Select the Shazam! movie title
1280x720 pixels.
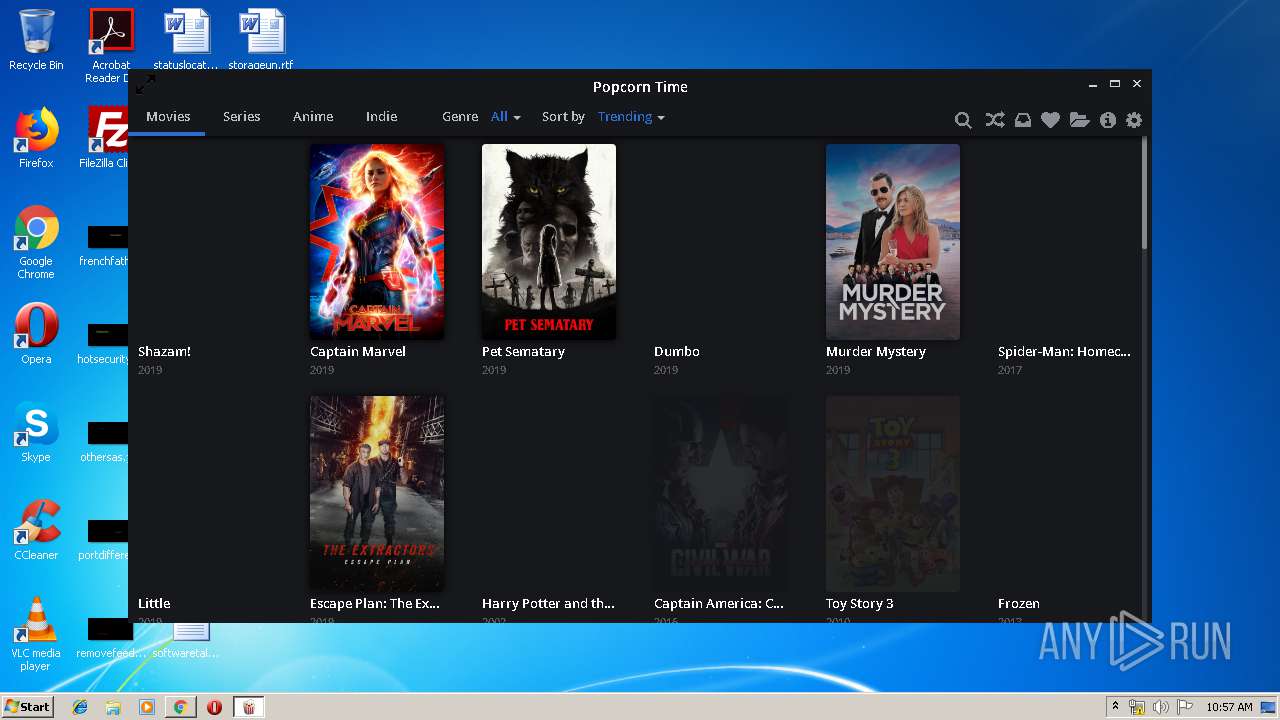(x=164, y=352)
